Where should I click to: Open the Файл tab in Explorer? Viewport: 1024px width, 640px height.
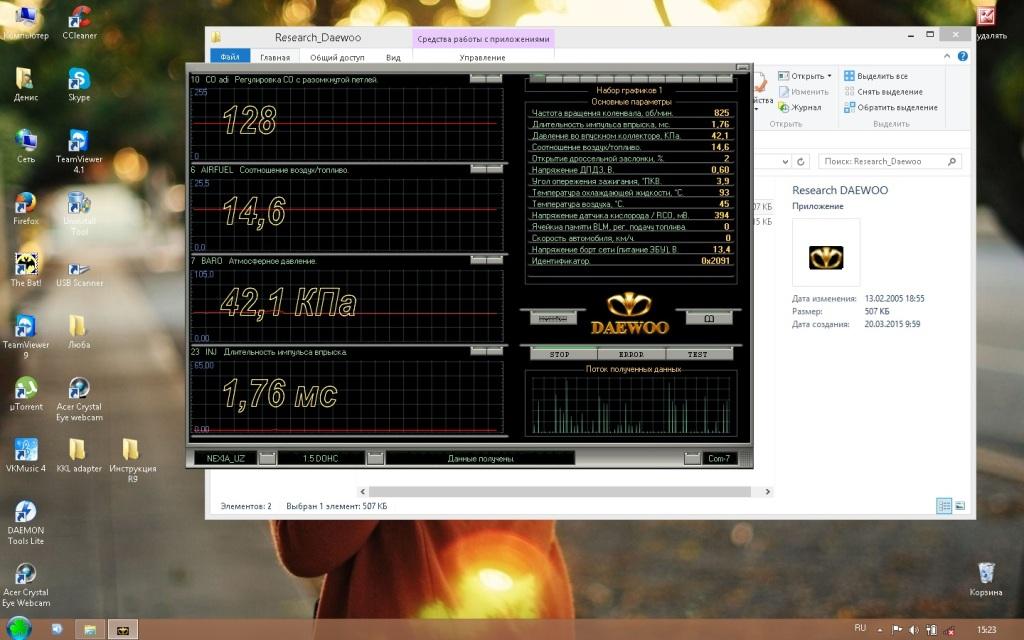pyautogui.click(x=229, y=58)
